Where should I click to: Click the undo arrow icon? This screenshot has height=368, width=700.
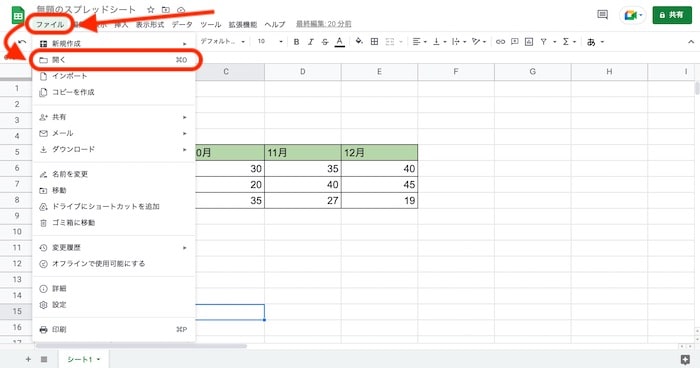pyautogui.click(x=22, y=42)
